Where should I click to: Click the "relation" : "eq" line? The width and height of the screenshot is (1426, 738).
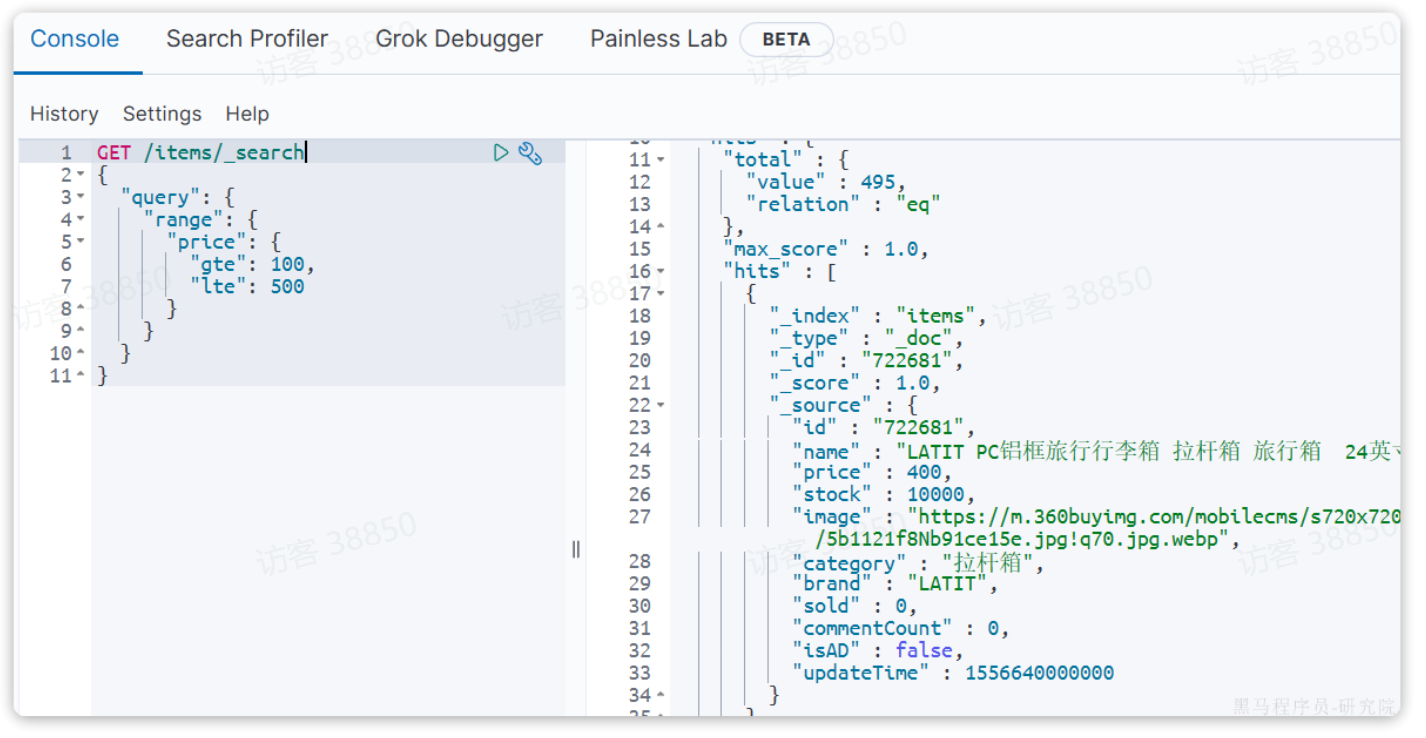tap(843, 204)
